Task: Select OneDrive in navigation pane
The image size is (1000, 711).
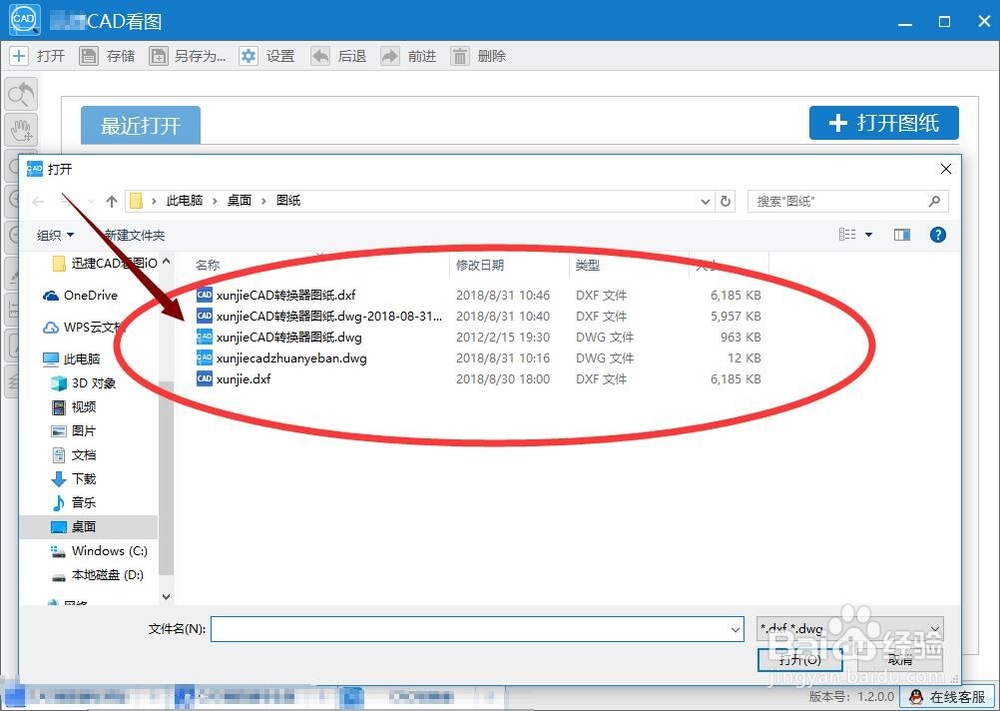Action: 91,295
